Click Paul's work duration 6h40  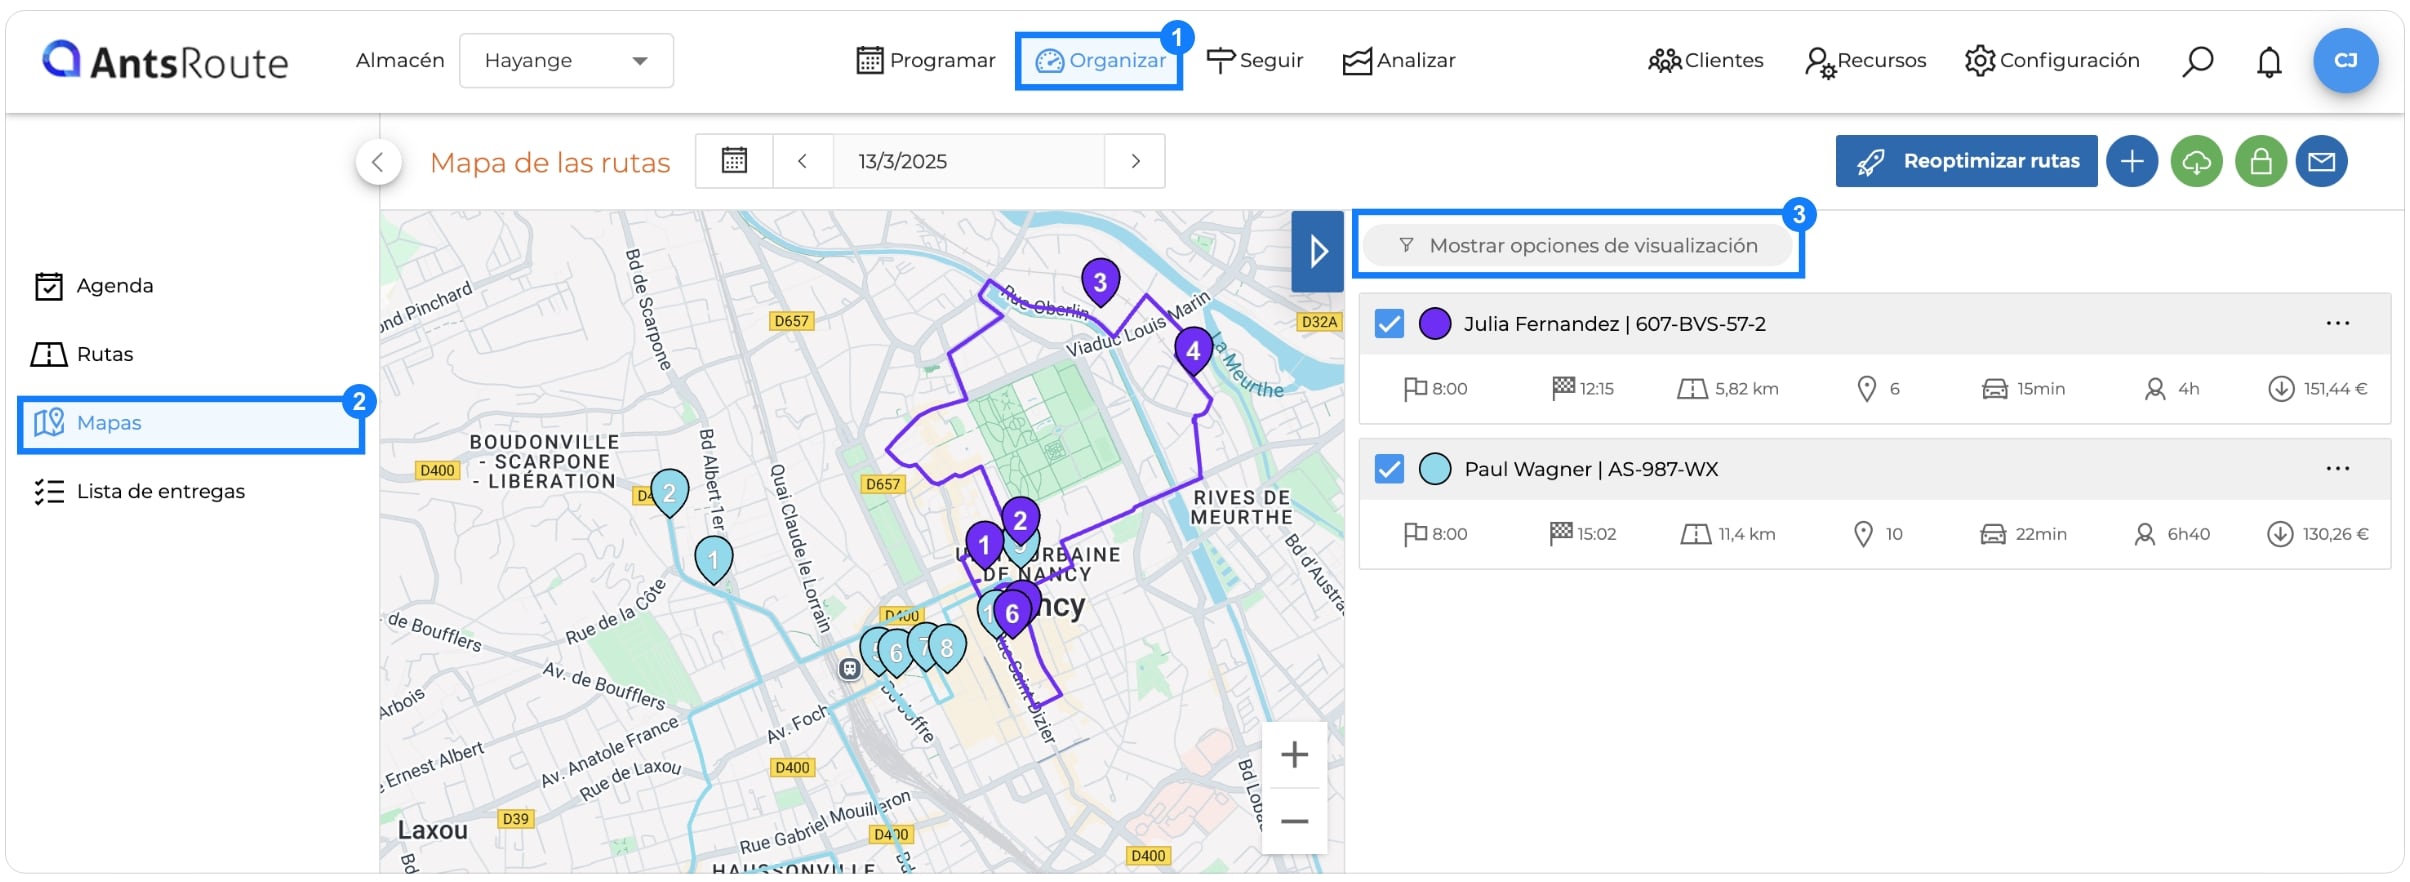(2172, 534)
